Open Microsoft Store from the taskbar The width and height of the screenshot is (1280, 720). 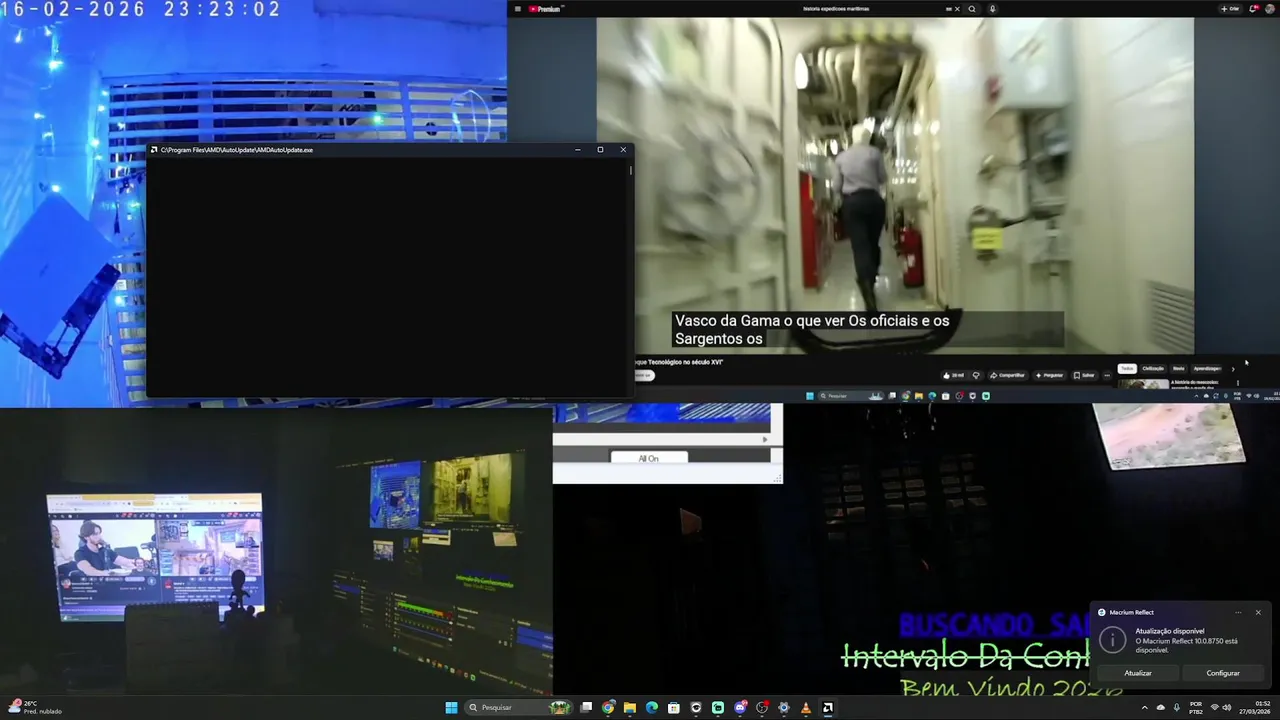click(x=674, y=708)
